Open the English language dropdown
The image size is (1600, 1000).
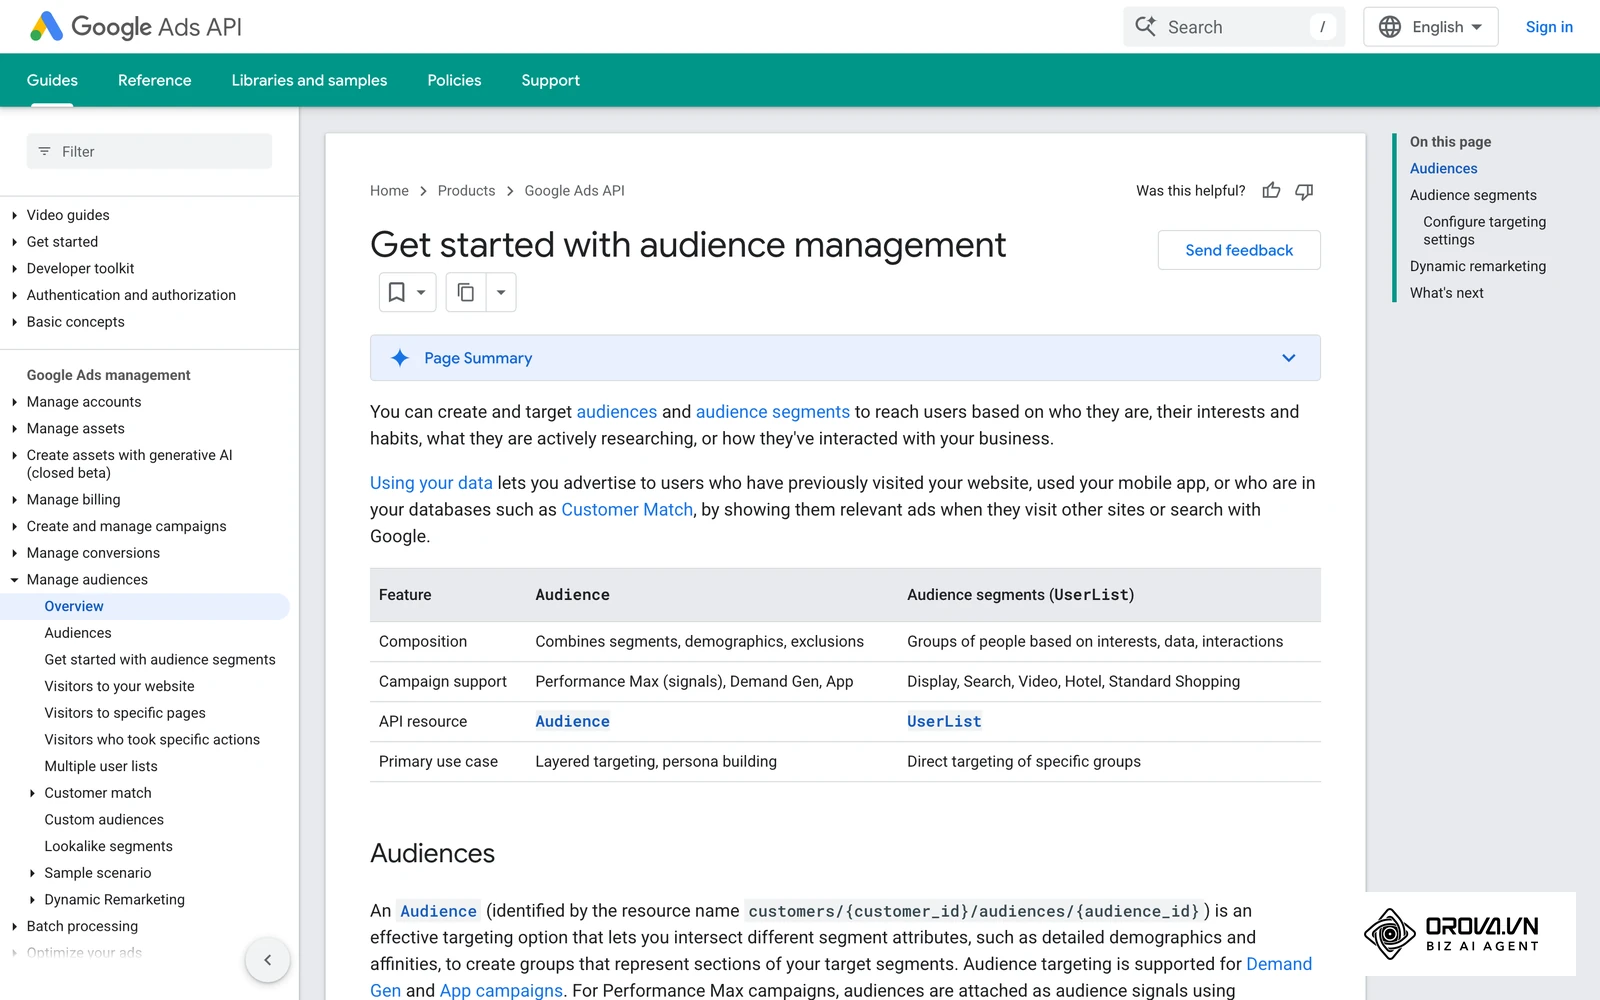pos(1431,27)
